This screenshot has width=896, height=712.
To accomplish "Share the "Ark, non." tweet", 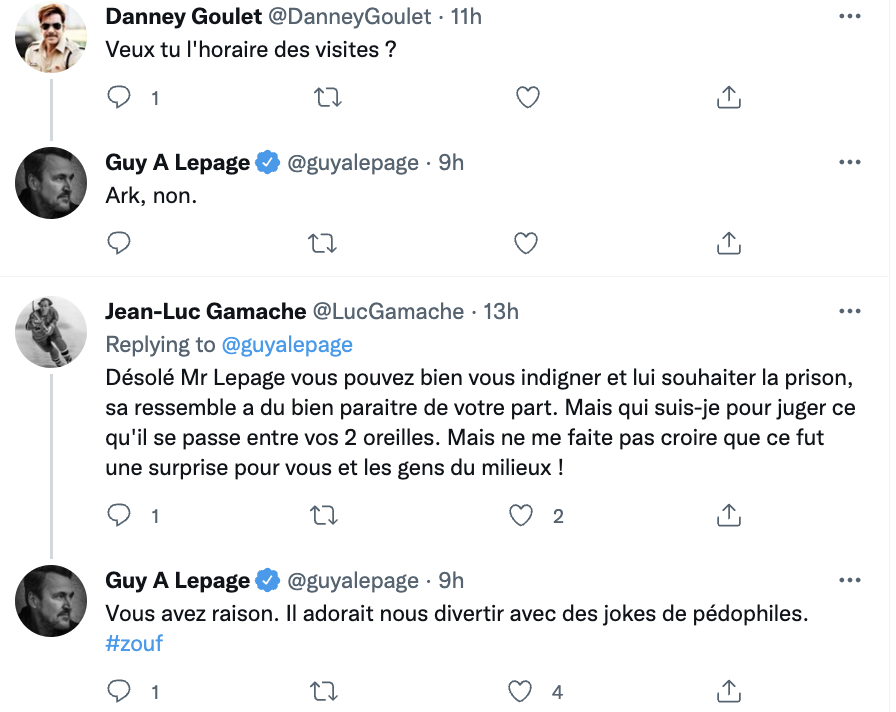I will 729,243.
